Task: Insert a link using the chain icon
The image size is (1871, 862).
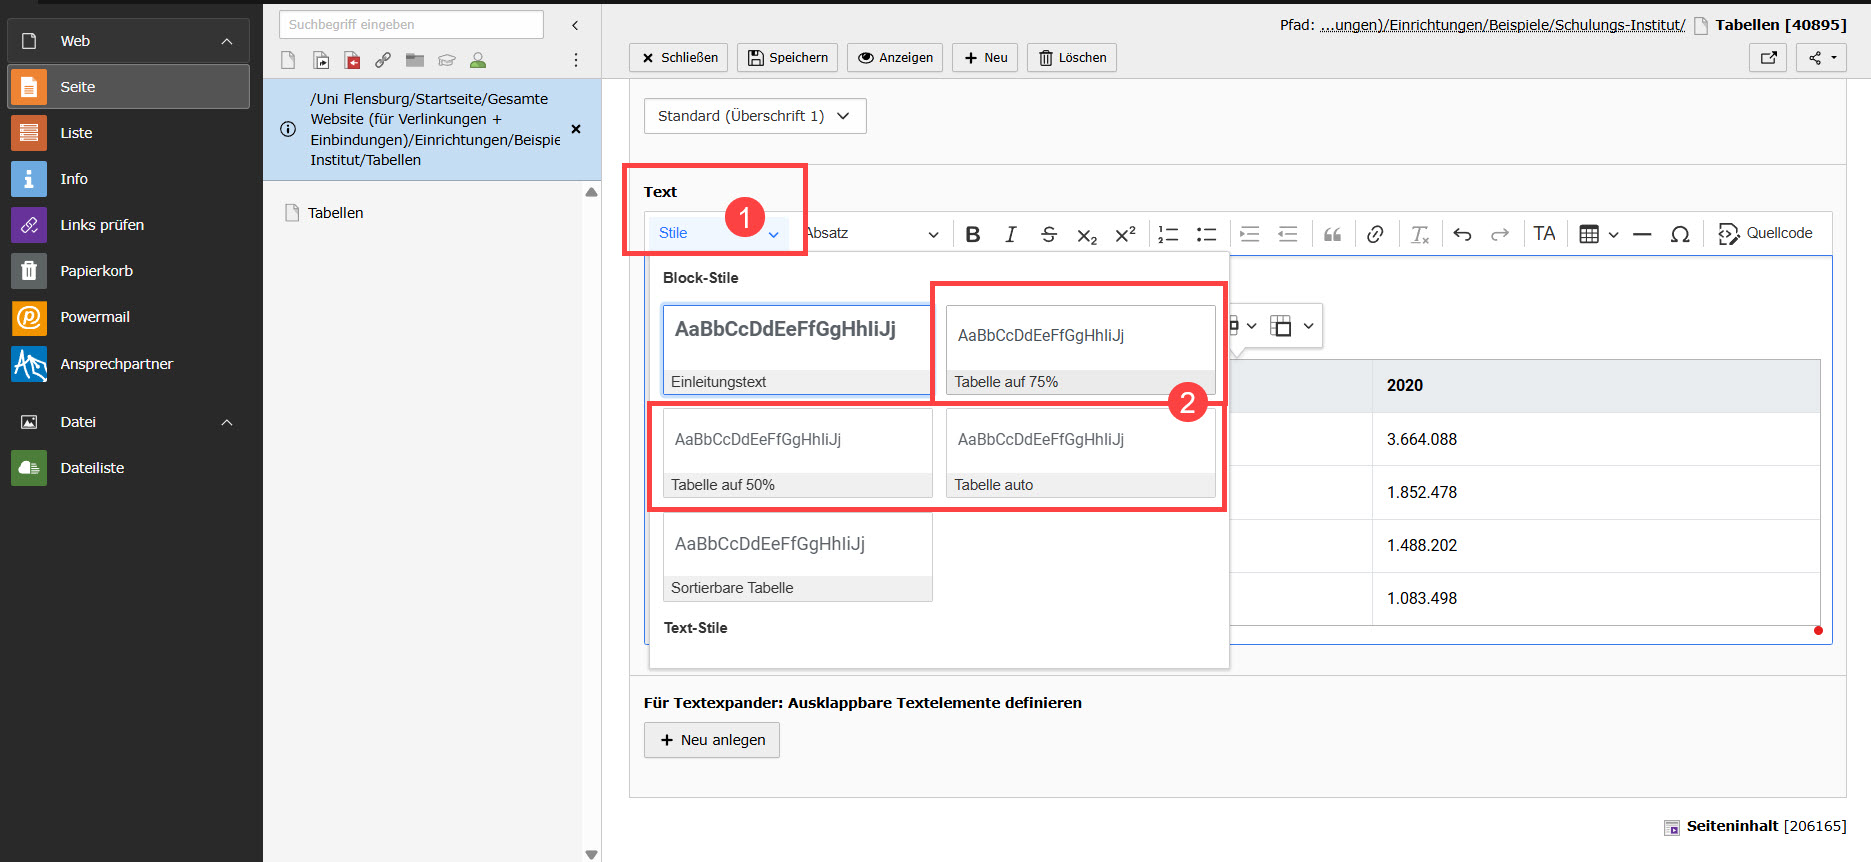Action: (1375, 234)
